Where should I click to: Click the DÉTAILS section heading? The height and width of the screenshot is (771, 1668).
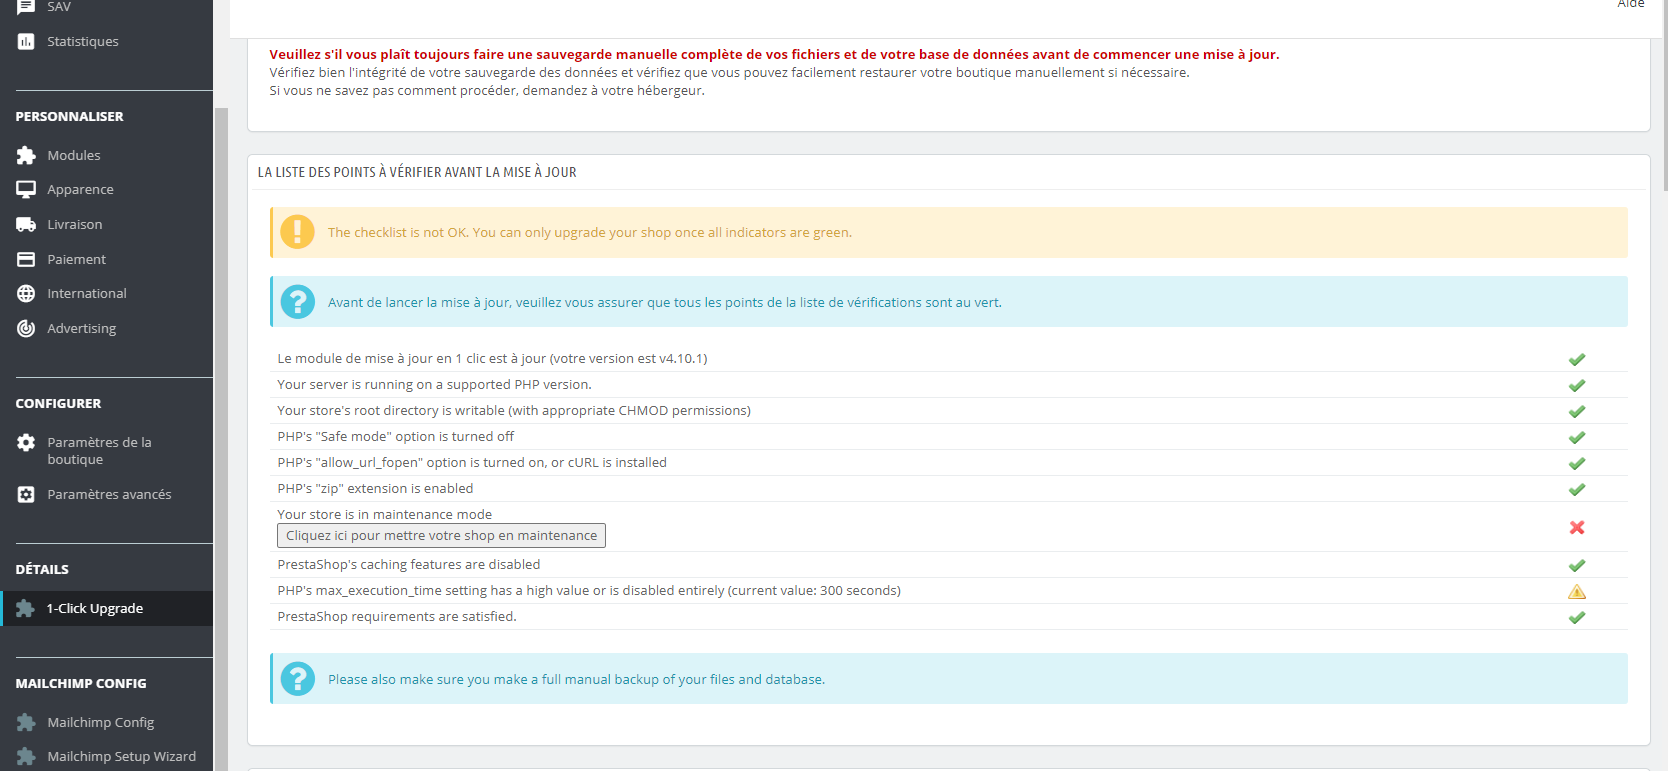point(42,569)
